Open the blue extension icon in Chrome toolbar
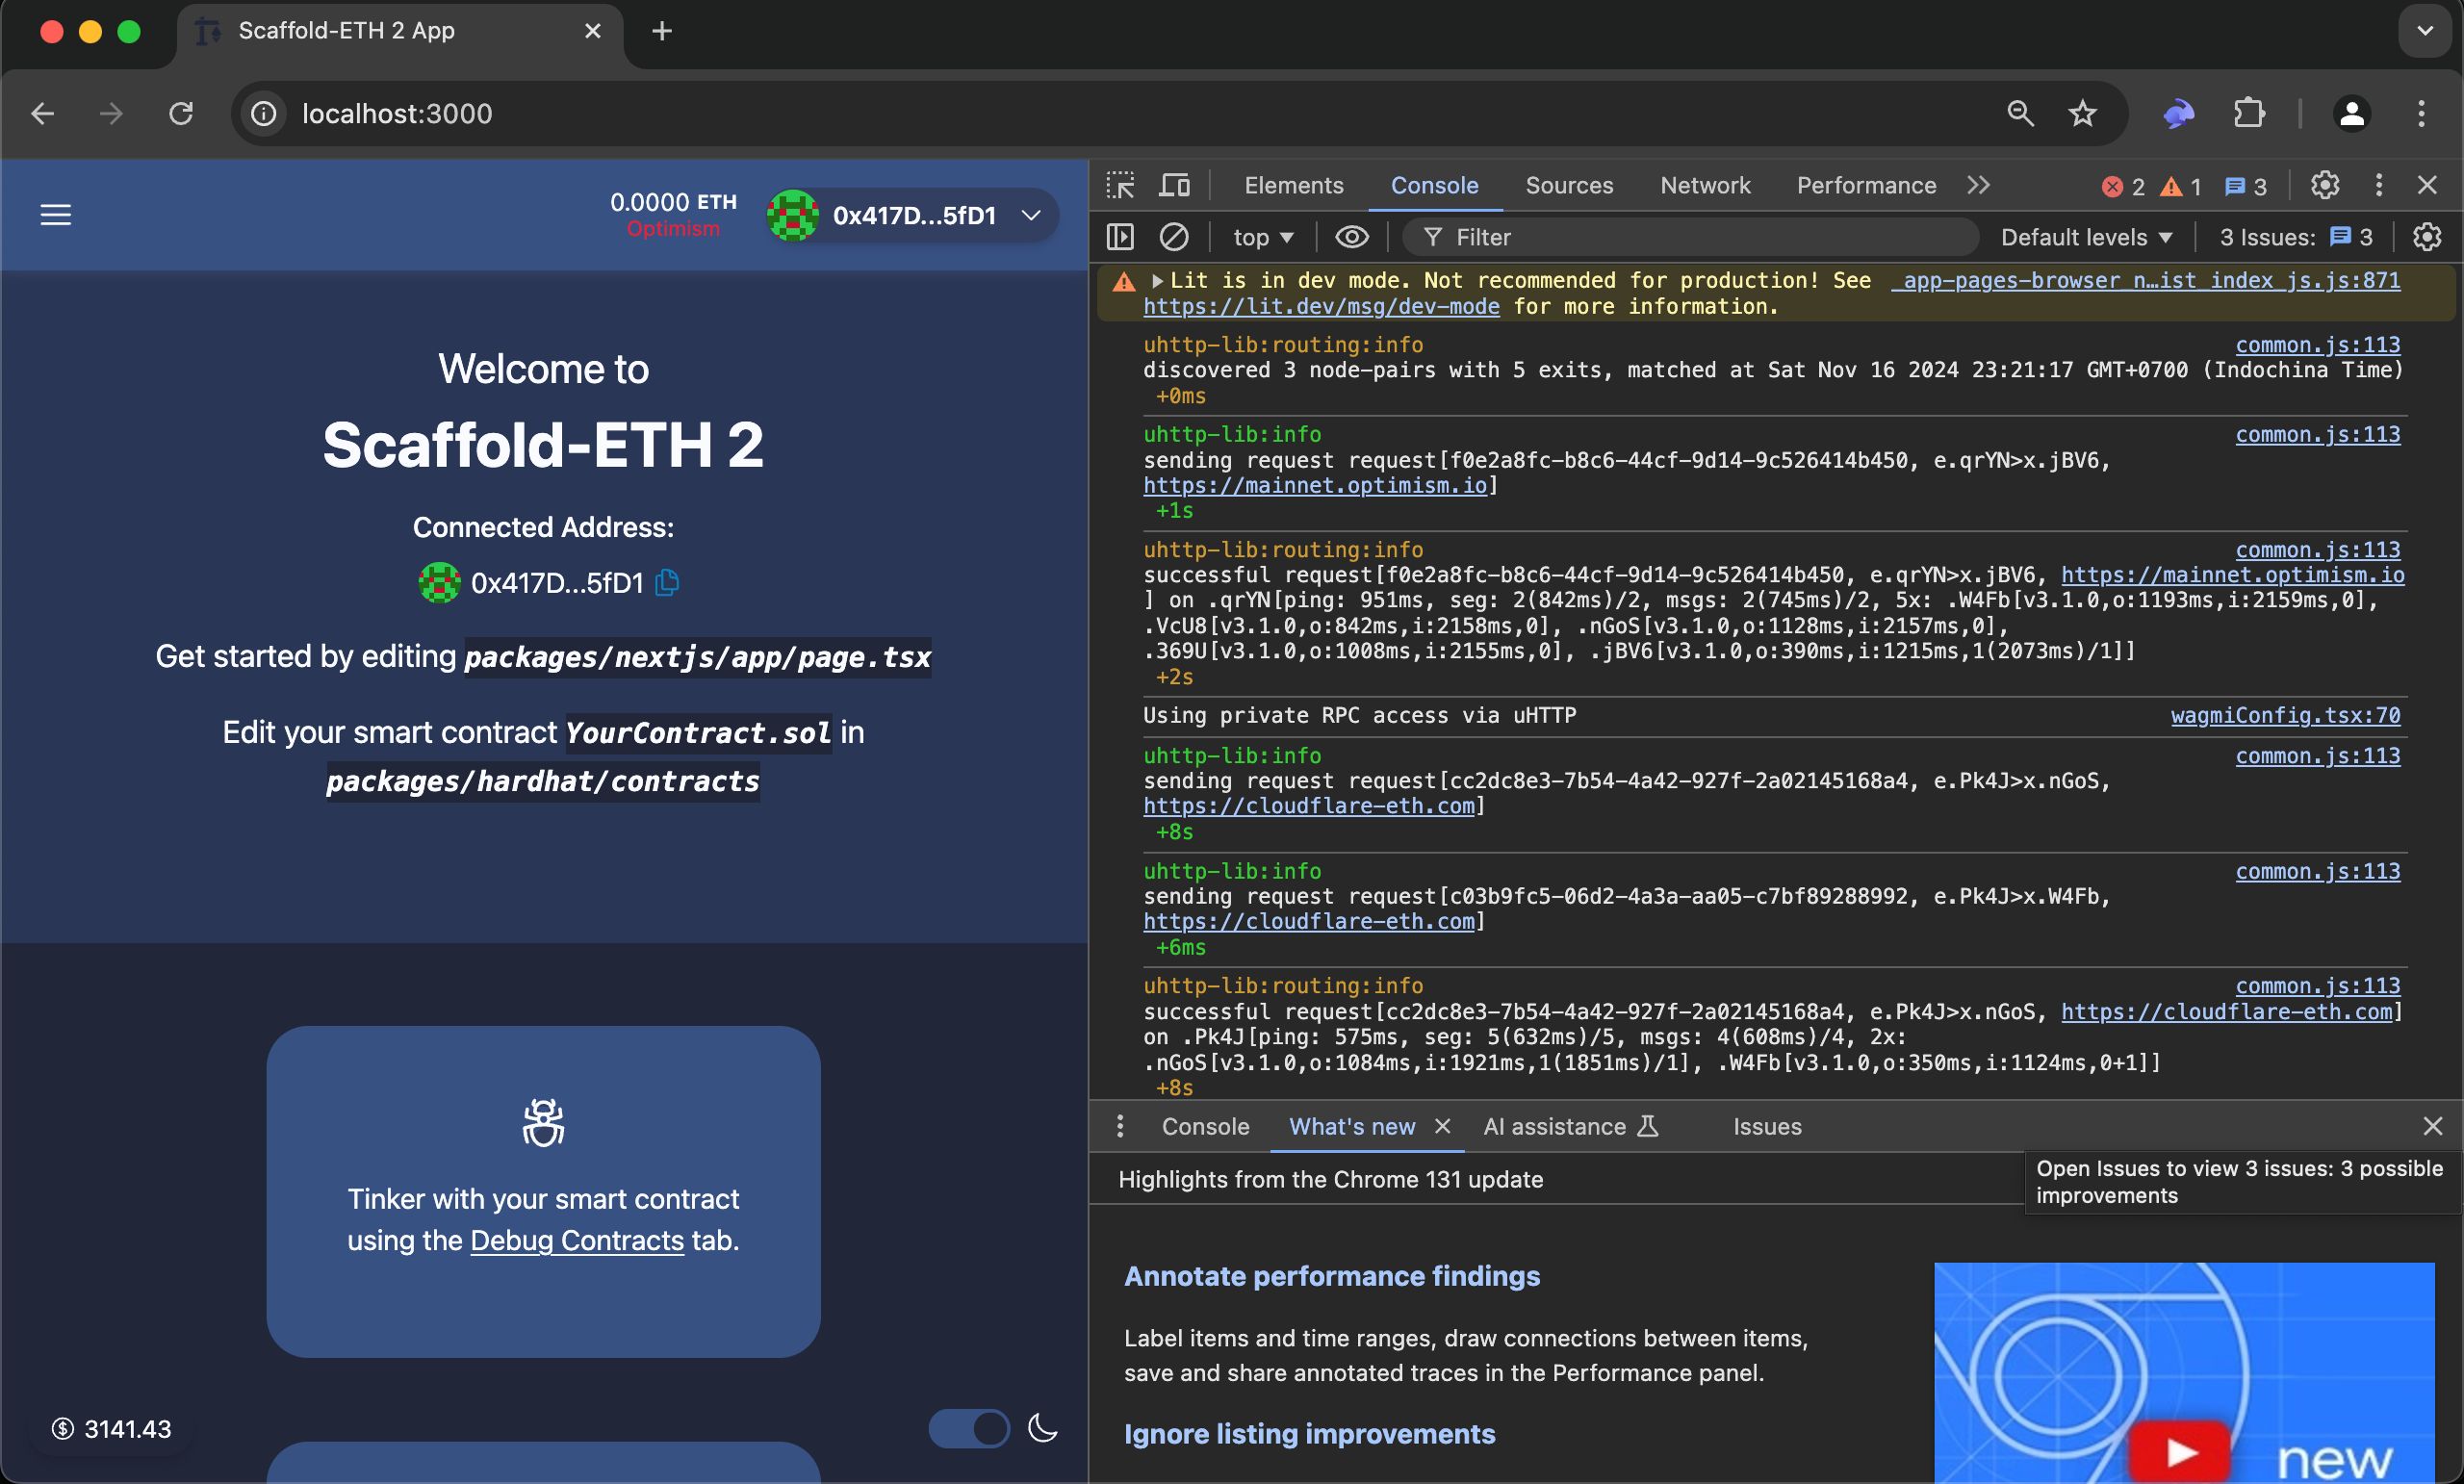 pos(2178,113)
